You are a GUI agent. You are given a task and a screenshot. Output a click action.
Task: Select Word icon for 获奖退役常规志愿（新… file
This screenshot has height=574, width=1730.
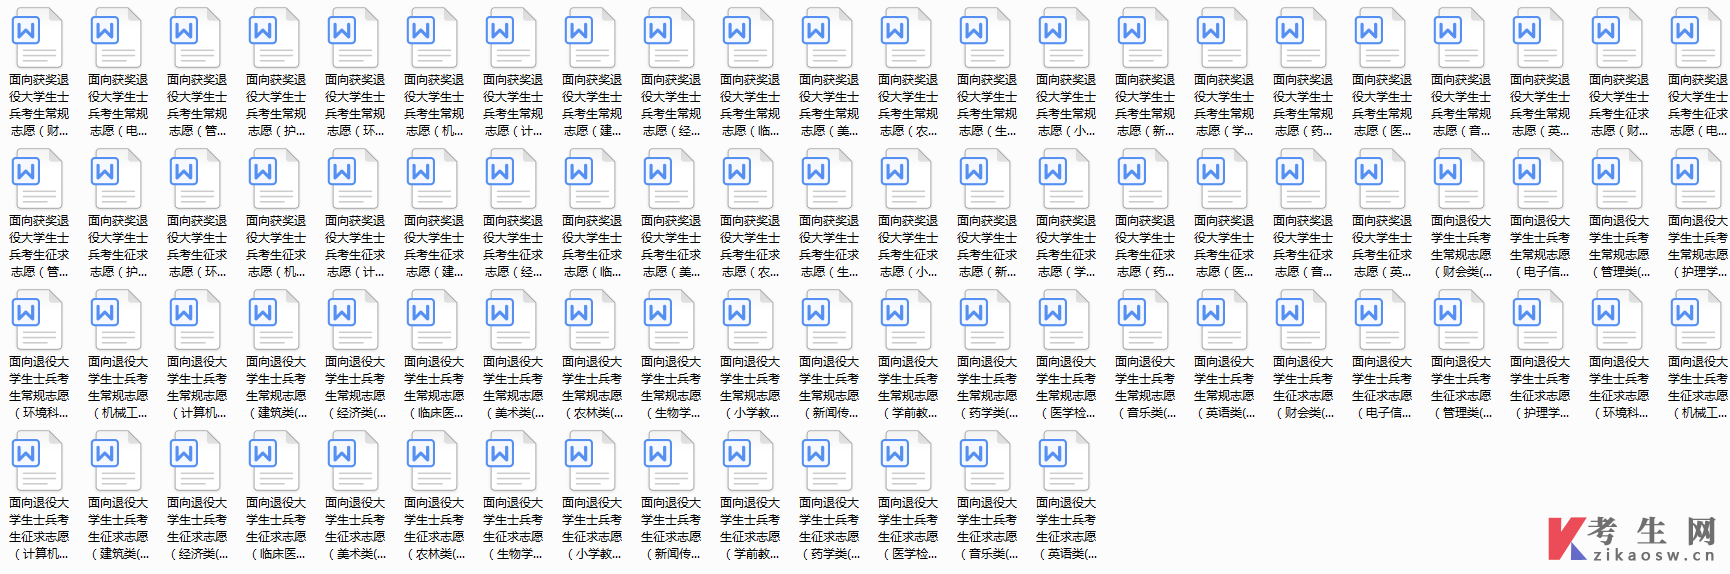(x=1143, y=38)
